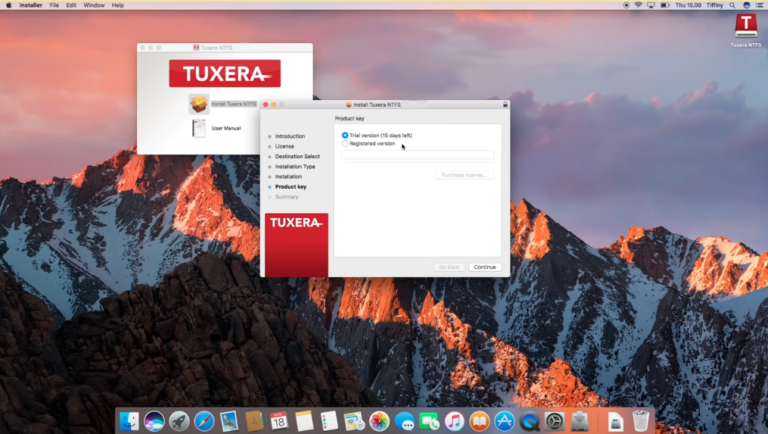
Task: Open the File menu
Action: [x=54, y=5]
